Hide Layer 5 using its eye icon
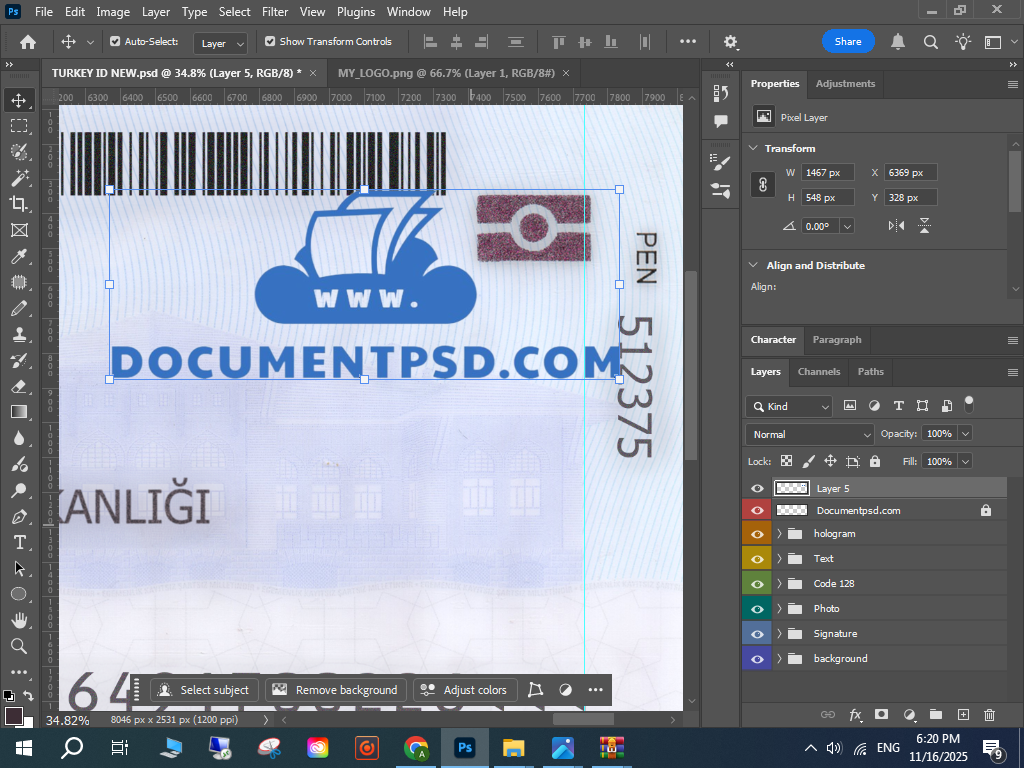 pos(757,488)
